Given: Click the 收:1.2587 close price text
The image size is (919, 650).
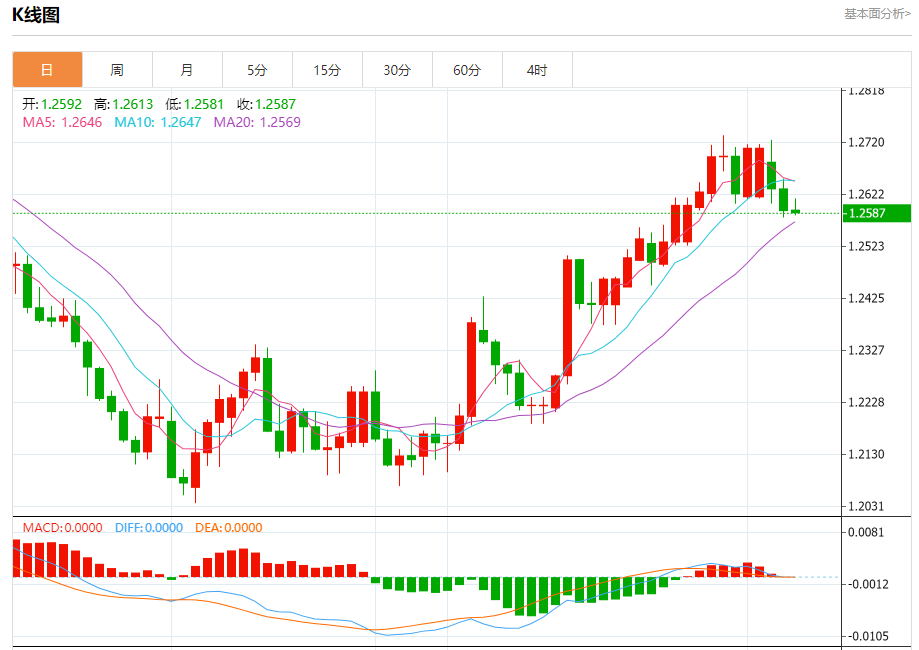Looking at the screenshot, I should click(x=267, y=104).
